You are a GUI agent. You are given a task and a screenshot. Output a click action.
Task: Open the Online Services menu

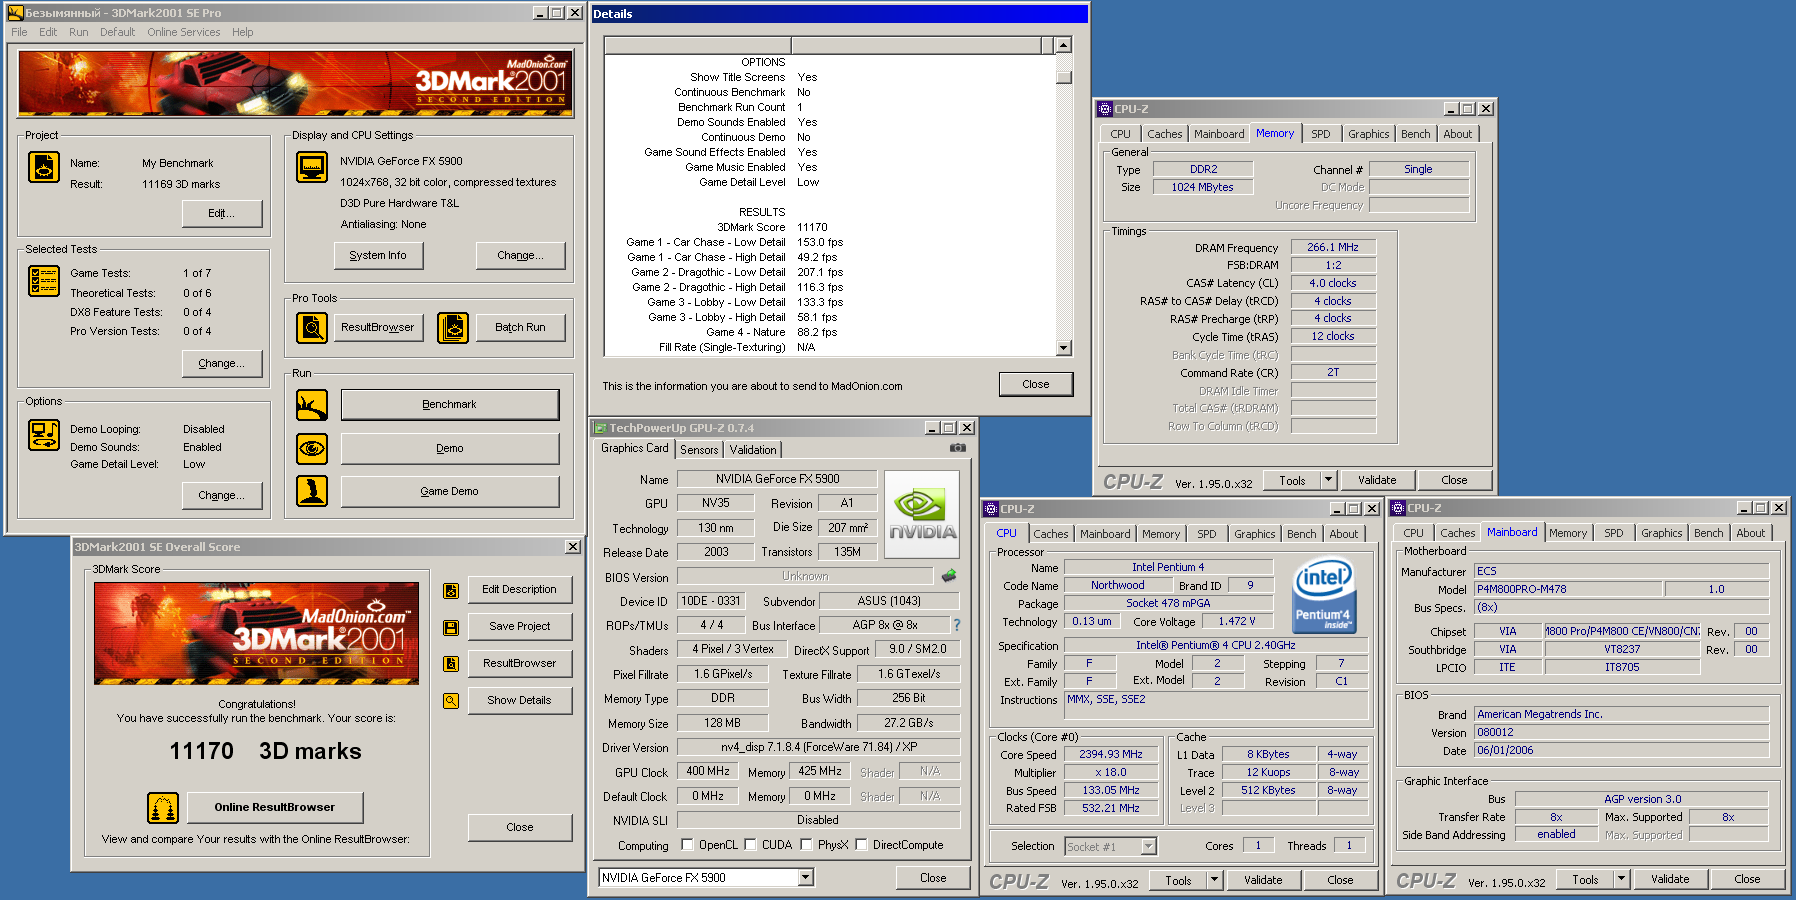click(183, 32)
